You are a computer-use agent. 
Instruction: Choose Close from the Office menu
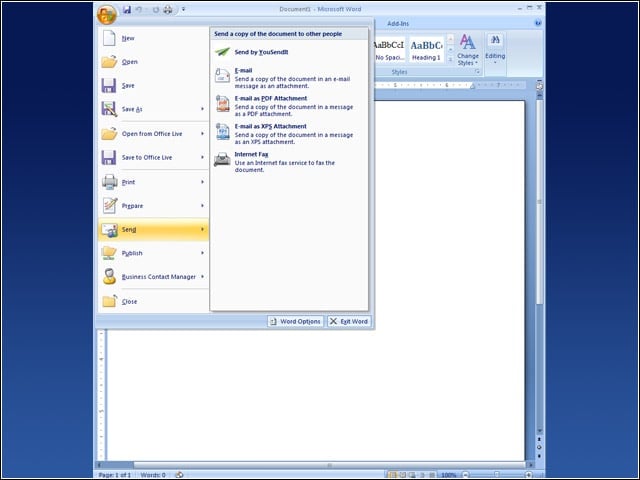153,301
